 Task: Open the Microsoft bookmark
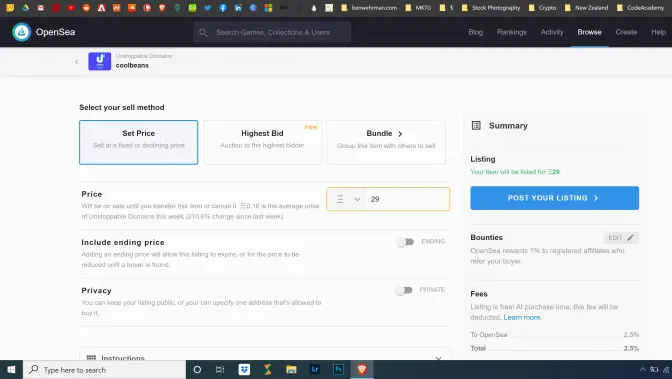point(268,8)
